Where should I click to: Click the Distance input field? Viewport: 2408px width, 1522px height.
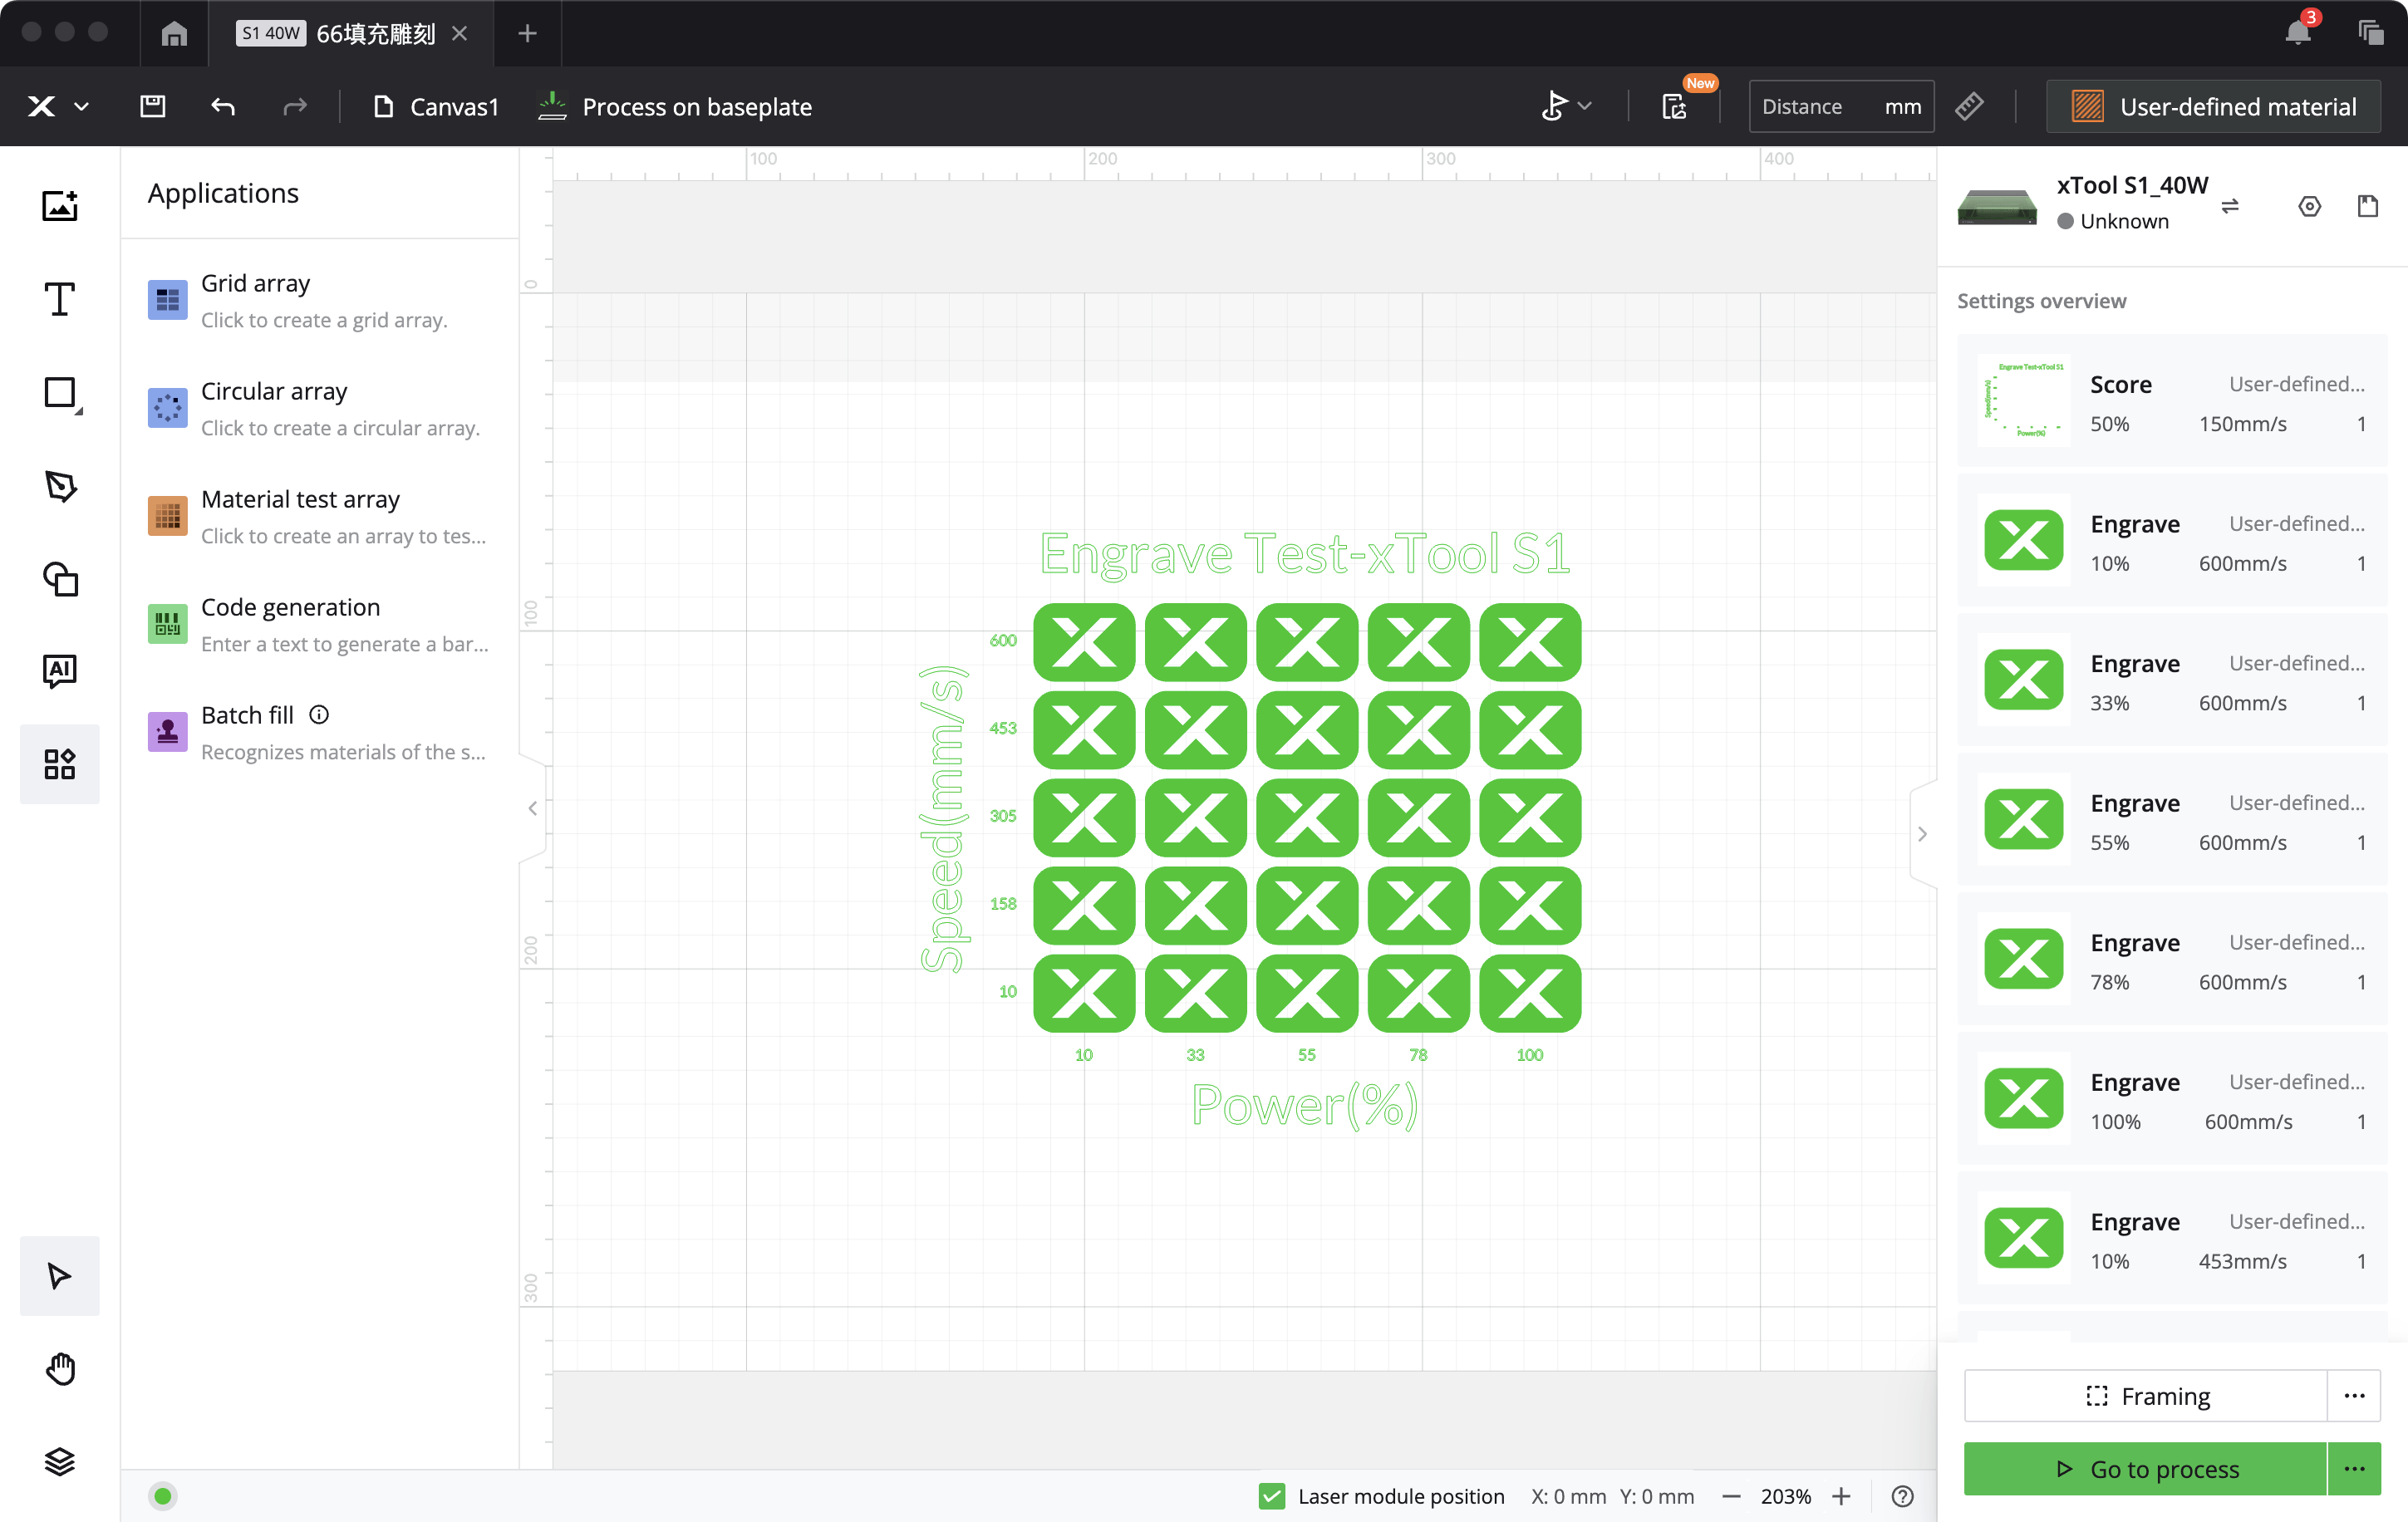(x=1841, y=106)
